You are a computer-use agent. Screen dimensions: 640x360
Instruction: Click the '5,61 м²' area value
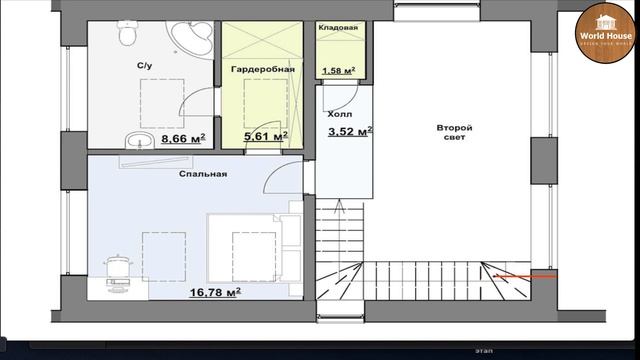click(x=266, y=136)
